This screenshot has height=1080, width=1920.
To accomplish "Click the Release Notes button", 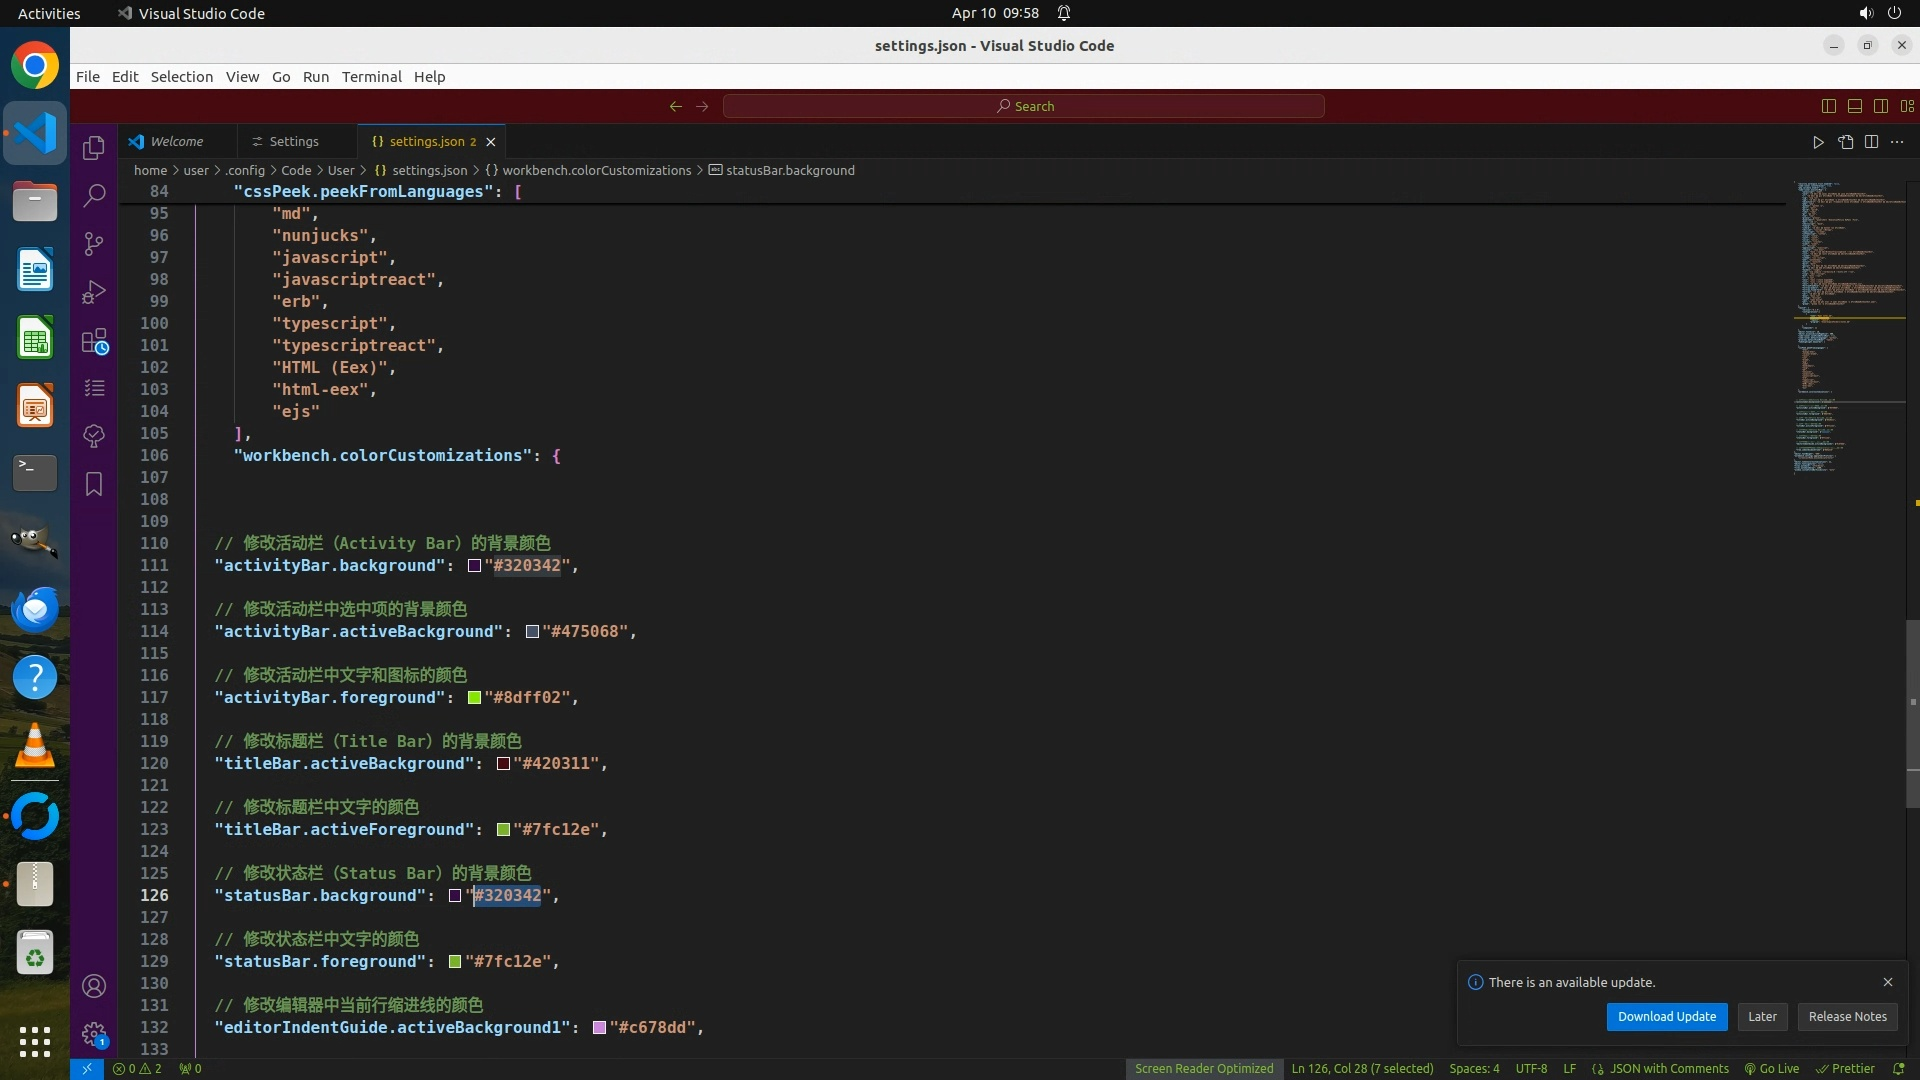I will point(1847,1016).
